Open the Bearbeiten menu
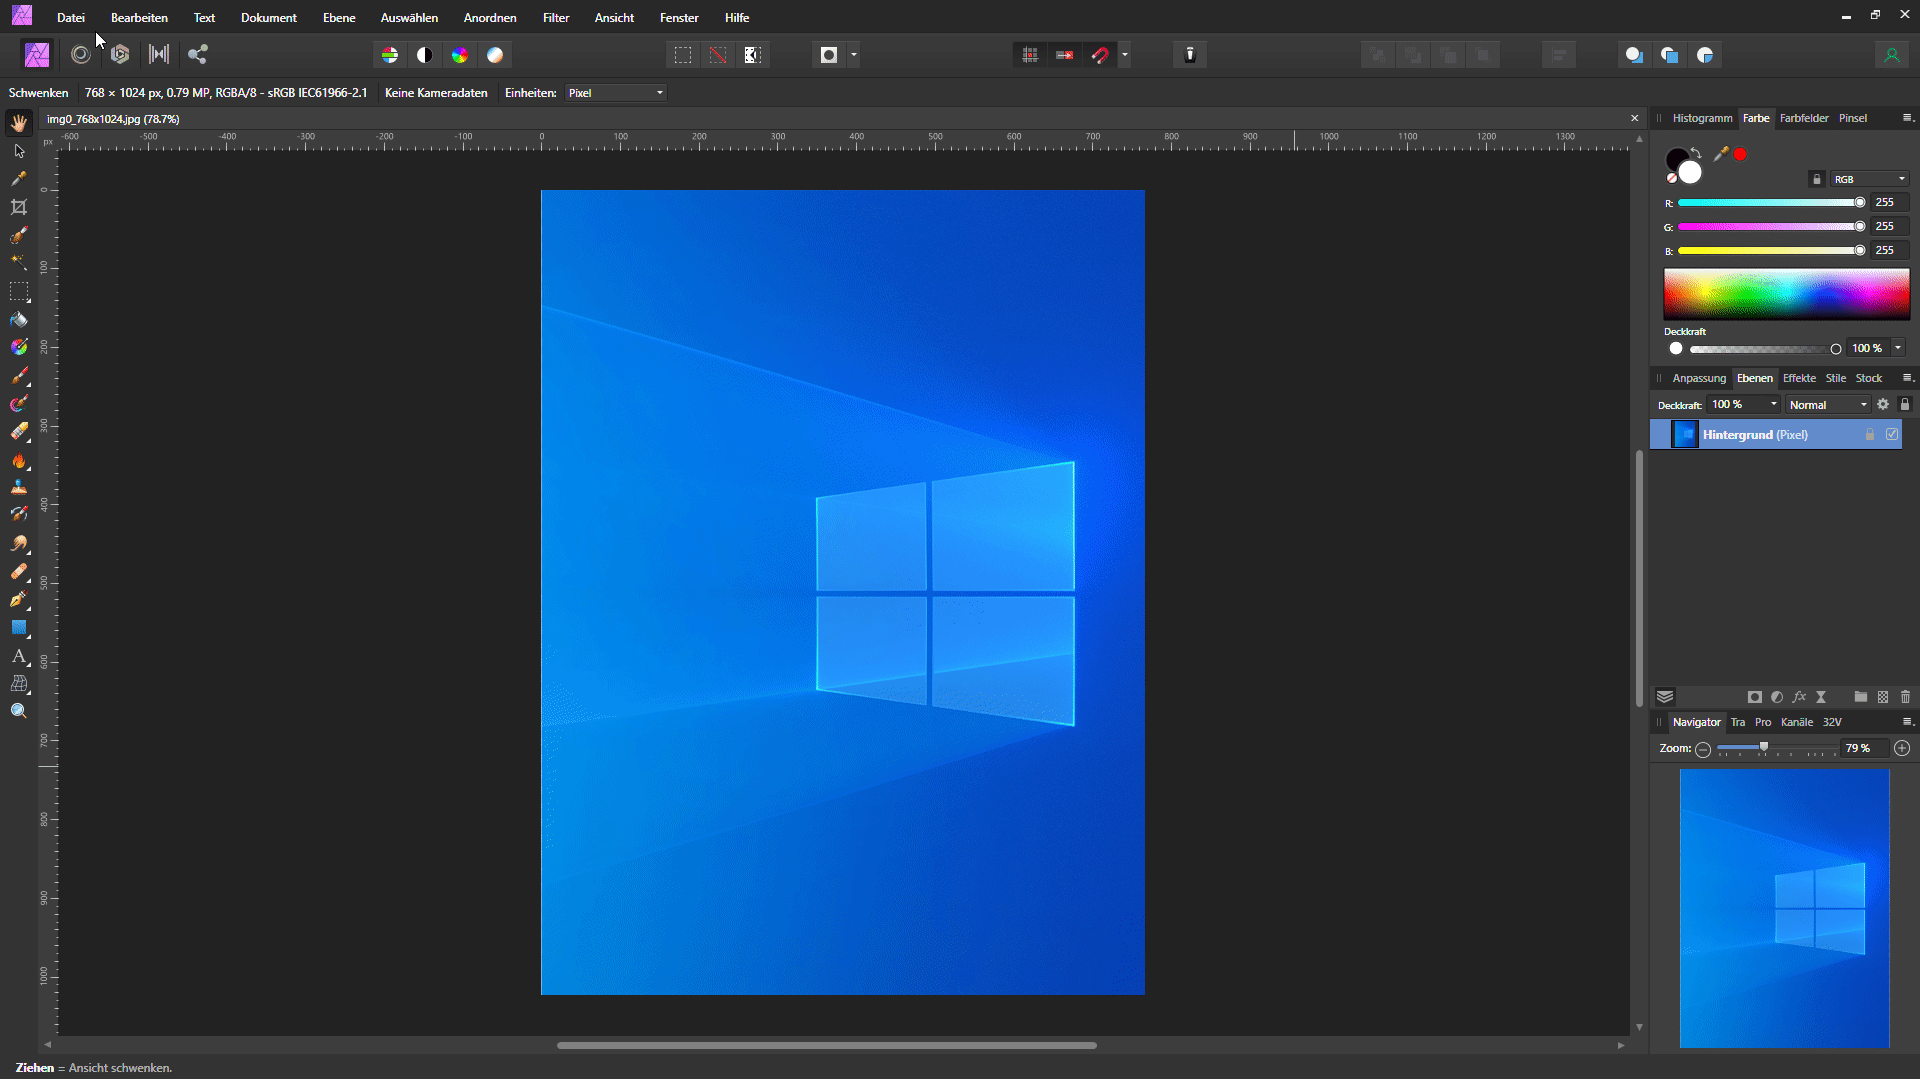The width and height of the screenshot is (1920, 1079). tap(139, 18)
